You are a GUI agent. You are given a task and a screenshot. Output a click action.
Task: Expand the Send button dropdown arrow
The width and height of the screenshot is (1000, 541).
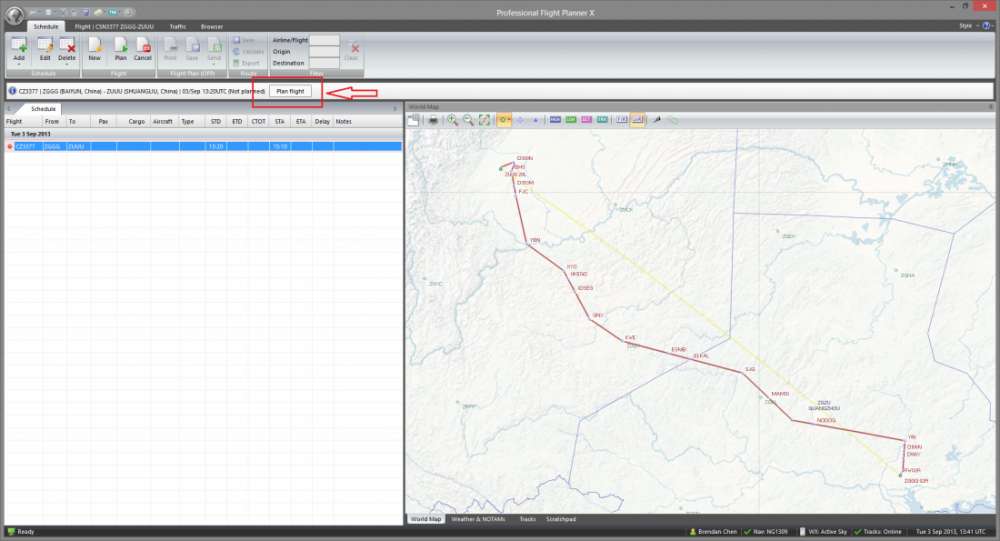tap(214, 64)
